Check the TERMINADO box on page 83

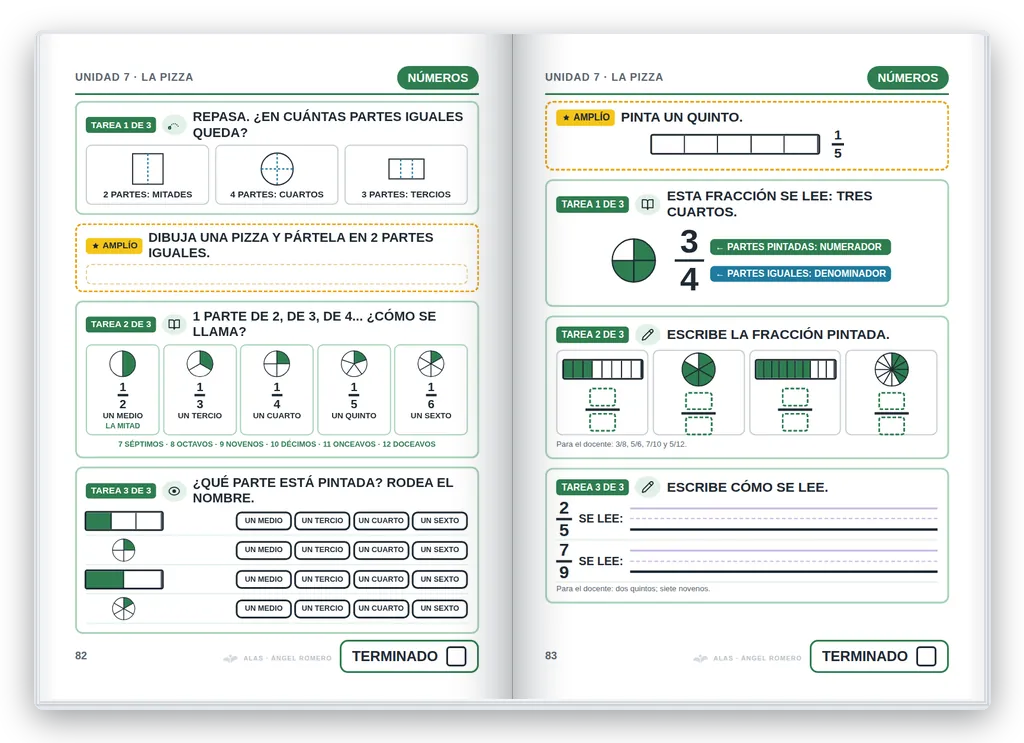pos(926,656)
